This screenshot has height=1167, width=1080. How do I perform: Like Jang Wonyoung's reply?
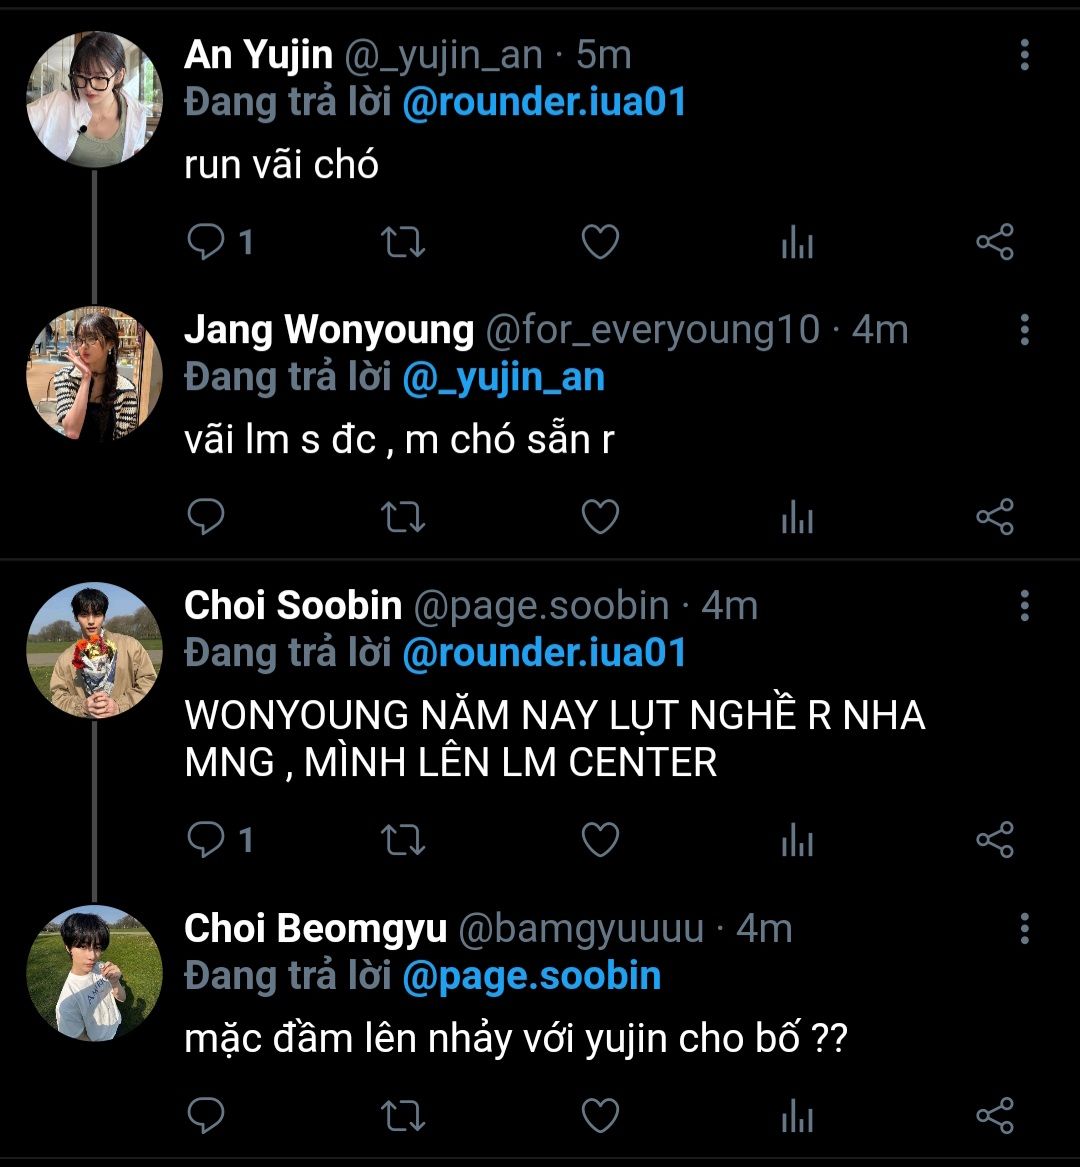(600, 517)
